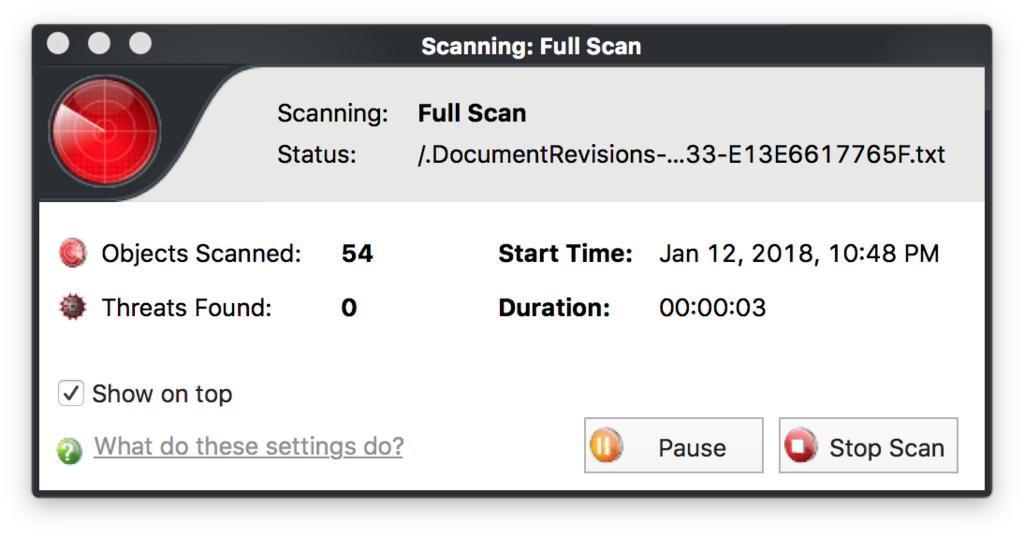Click the Objects Scanned red disc icon
1024x537 pixels.
(72, 253)
